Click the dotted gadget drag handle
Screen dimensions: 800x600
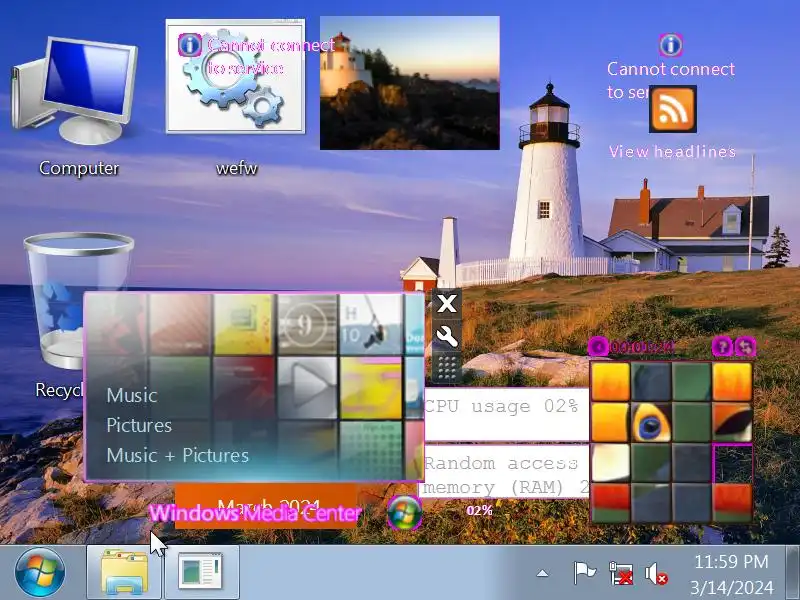click(x=447, y=368)
